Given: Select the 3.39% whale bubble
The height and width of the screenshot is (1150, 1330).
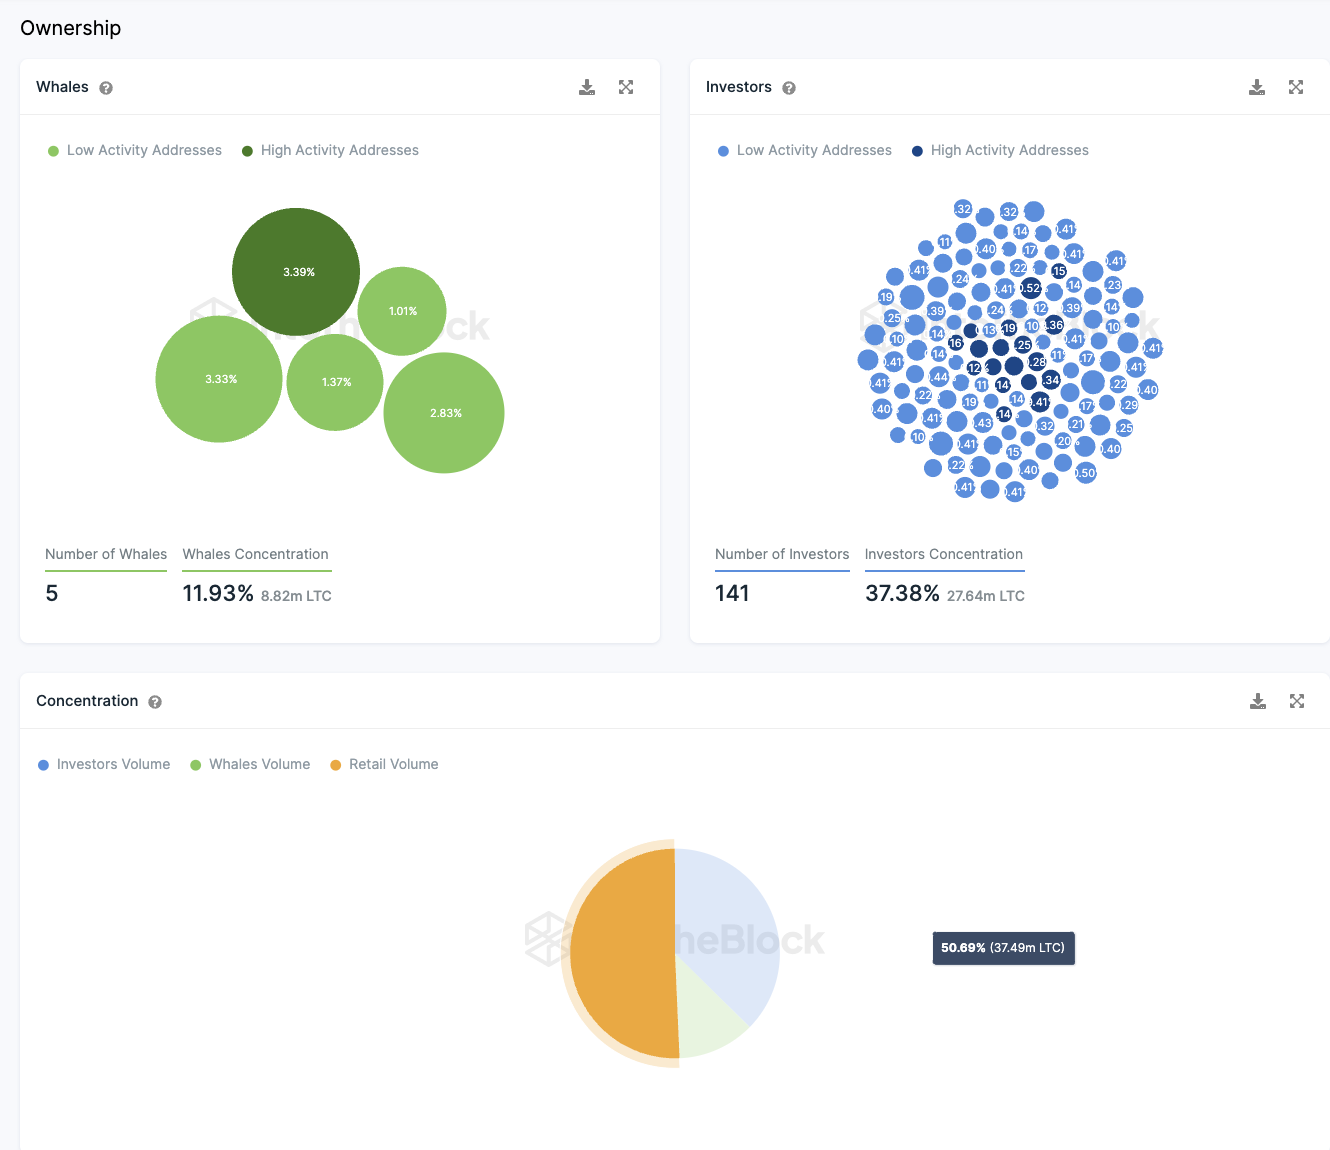Looking at the screenshot, I should (x=296, y=272).
